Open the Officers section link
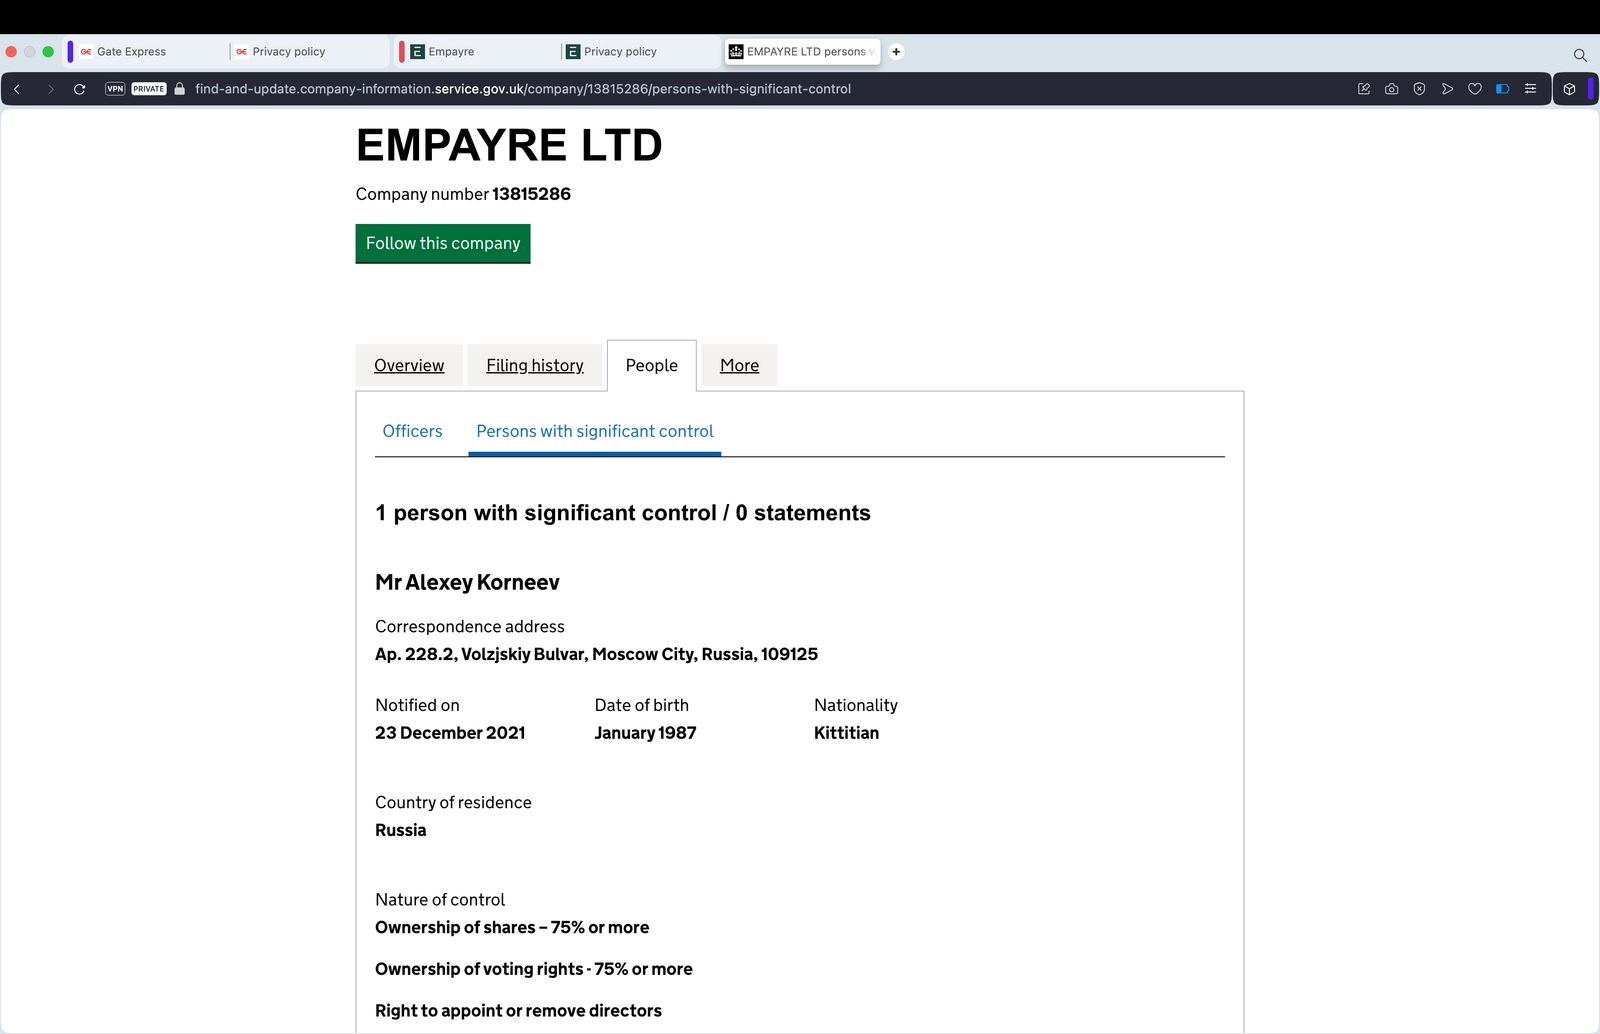The height and width of the screenshot is (1034, 1600). tap(412, 431)
